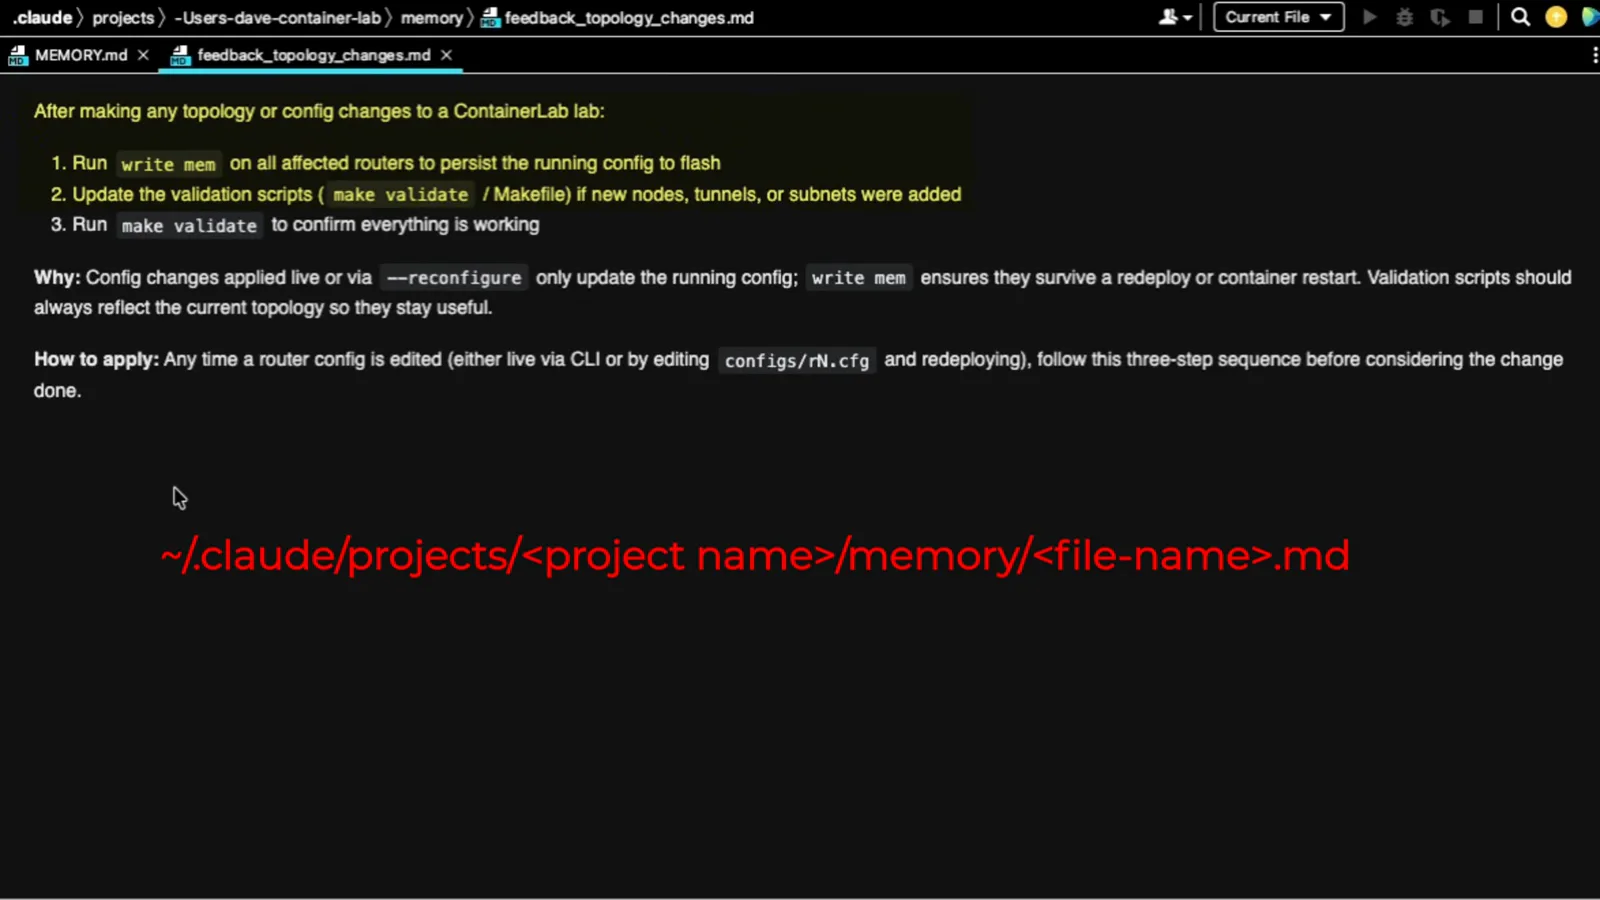Click the 'After making any topology' heading line
1600x900 pixels.
click(319, 111)
